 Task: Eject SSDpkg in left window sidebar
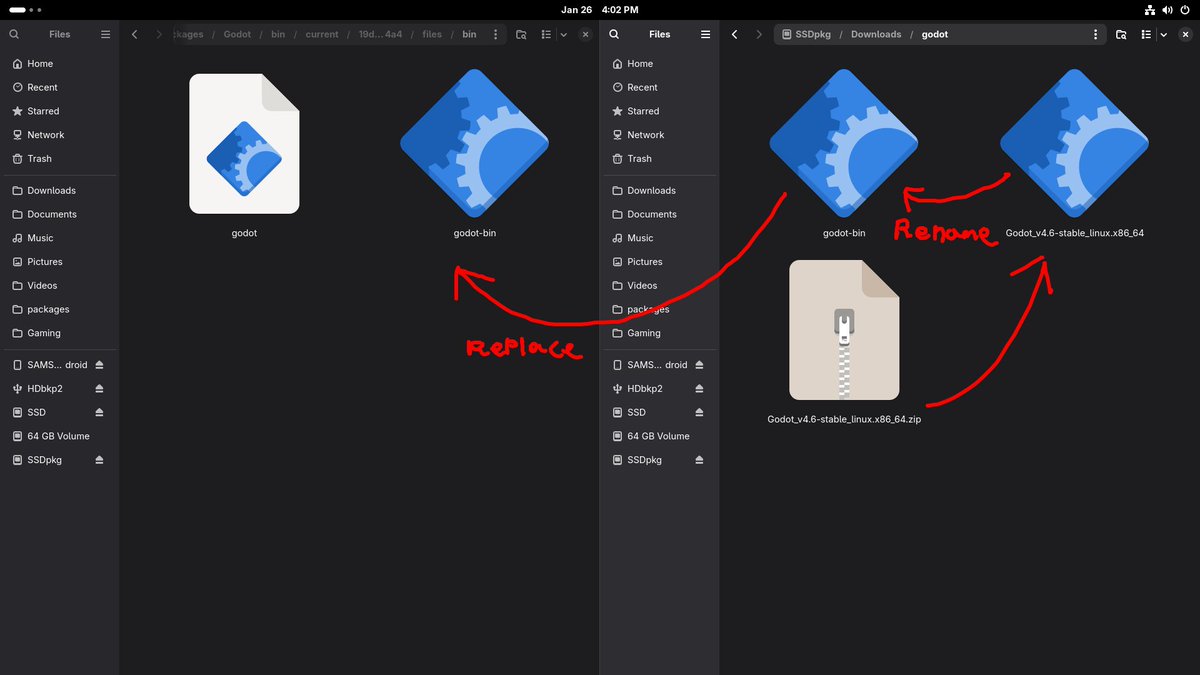click(x=99, y=460)
